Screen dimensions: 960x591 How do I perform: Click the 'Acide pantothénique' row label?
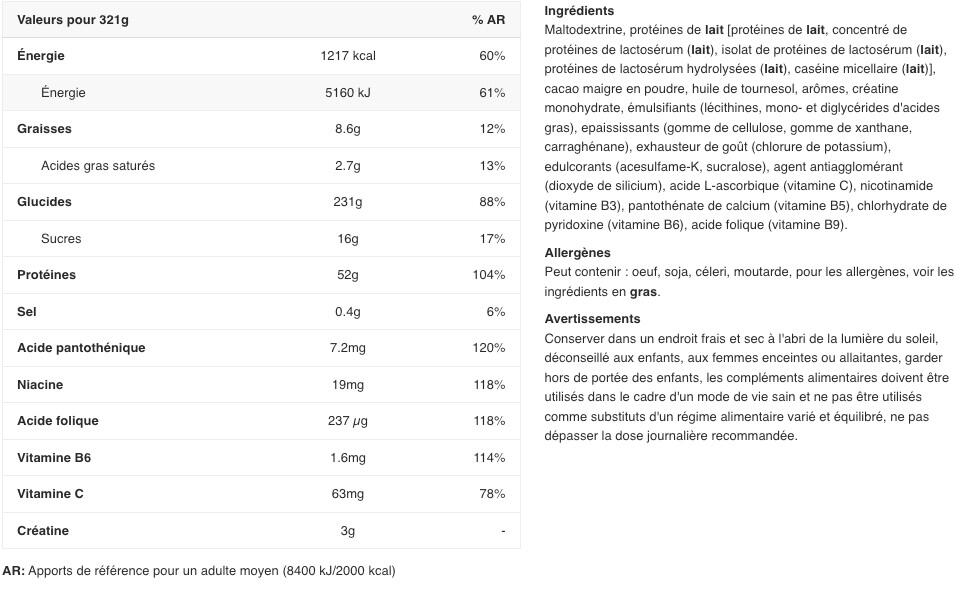point(81,347)
